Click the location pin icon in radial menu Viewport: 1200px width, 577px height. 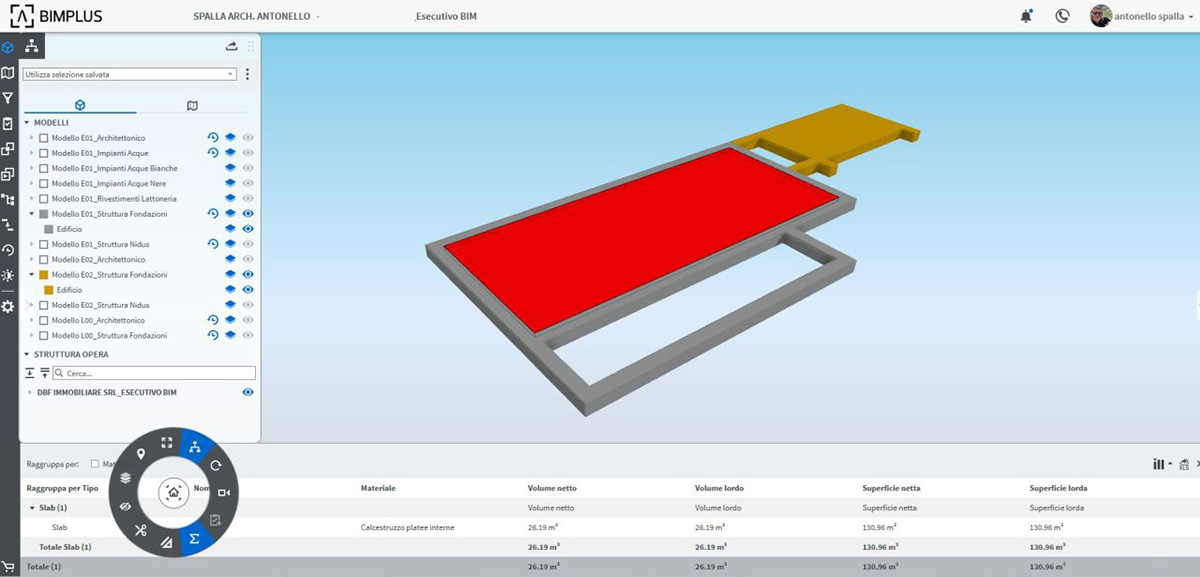coord(141,454)
